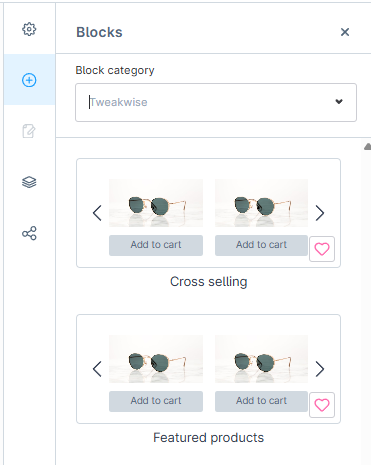Click first sunglasses thumbnail in Cross selling
Screen dimensions: 371x465
[x=156, y=203]
